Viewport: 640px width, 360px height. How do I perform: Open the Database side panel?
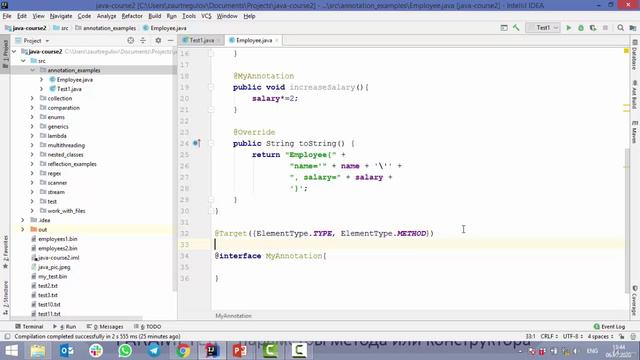[x=635, y=55]
